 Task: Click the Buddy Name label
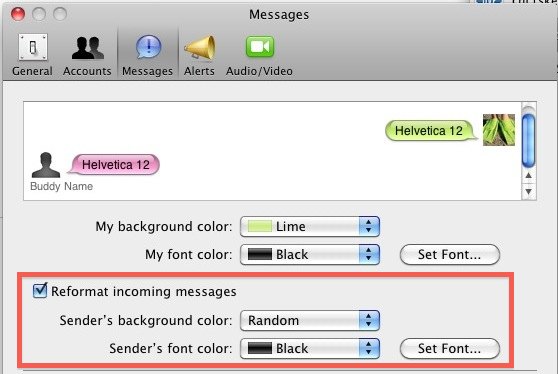point(62,186)
